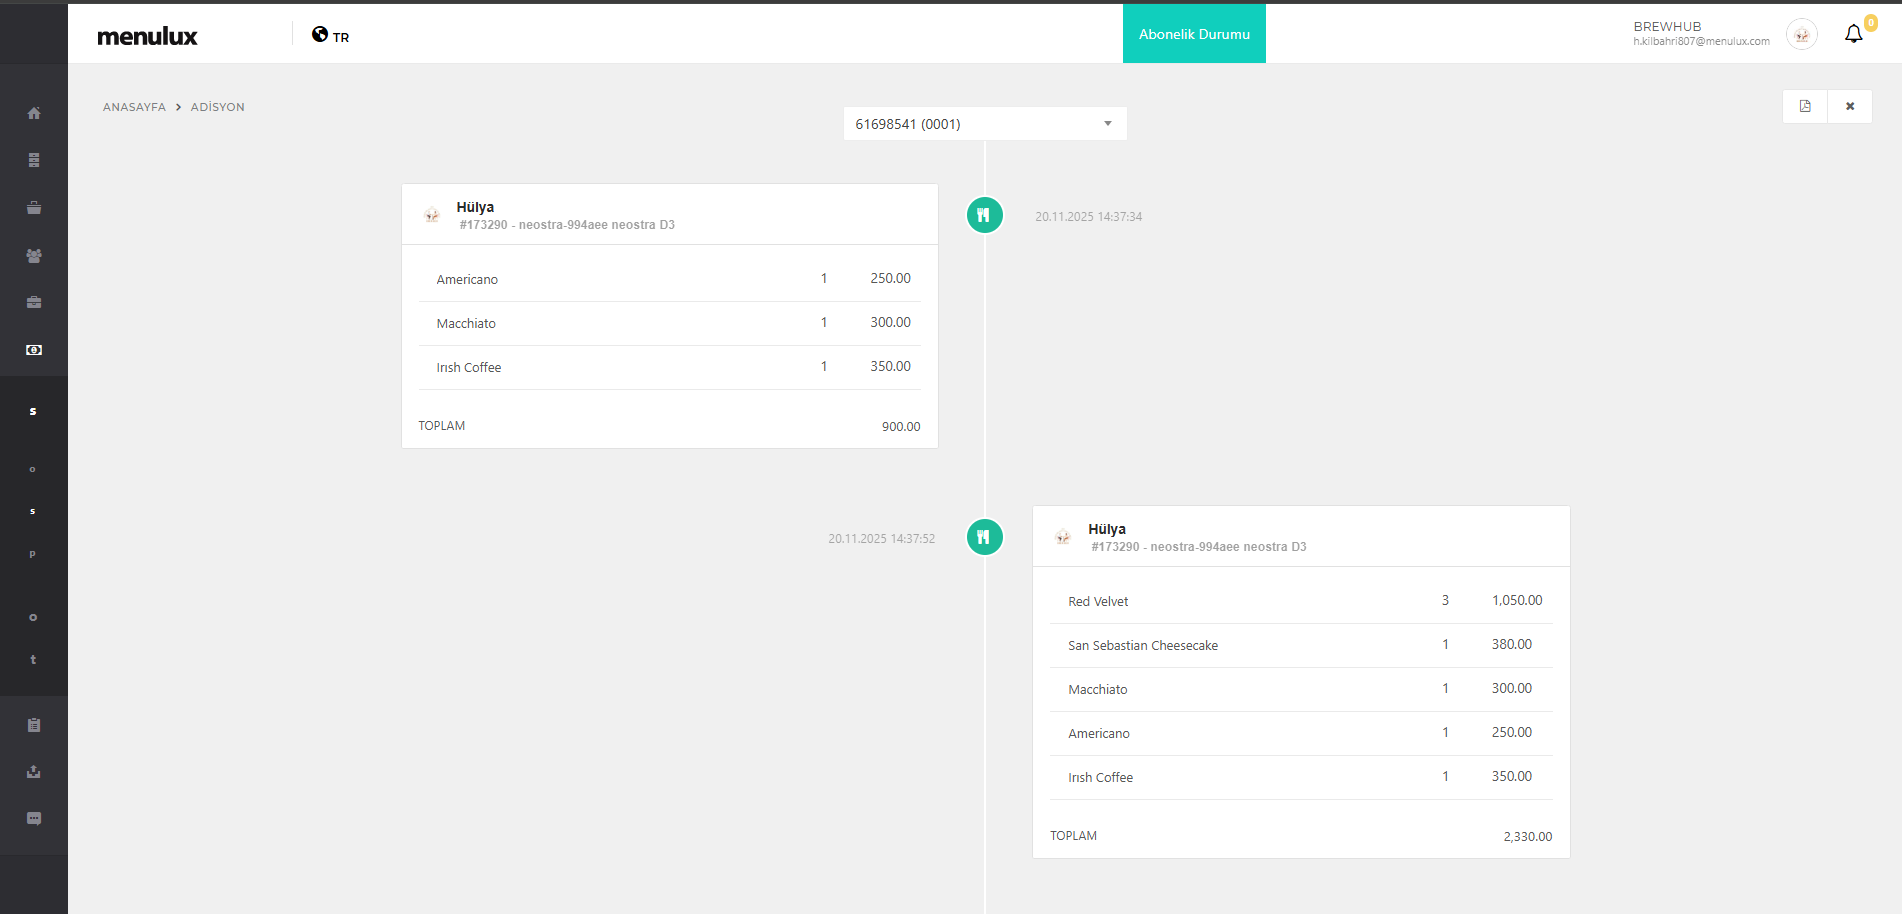The width and height of the screenshot is (1902, 914).
Task: Go to ANASAYFA breadcrumb link
Action: click(134, 107)
